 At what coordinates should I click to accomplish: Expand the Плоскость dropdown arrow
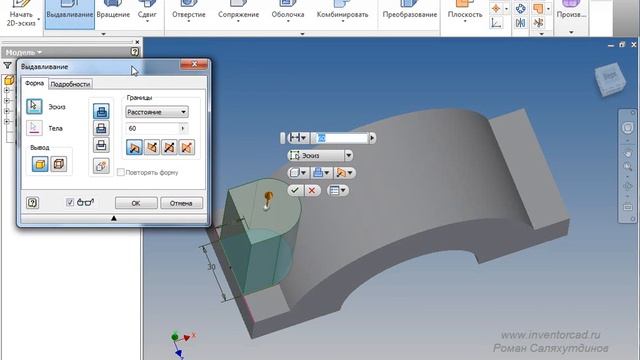tap(465, 22)
